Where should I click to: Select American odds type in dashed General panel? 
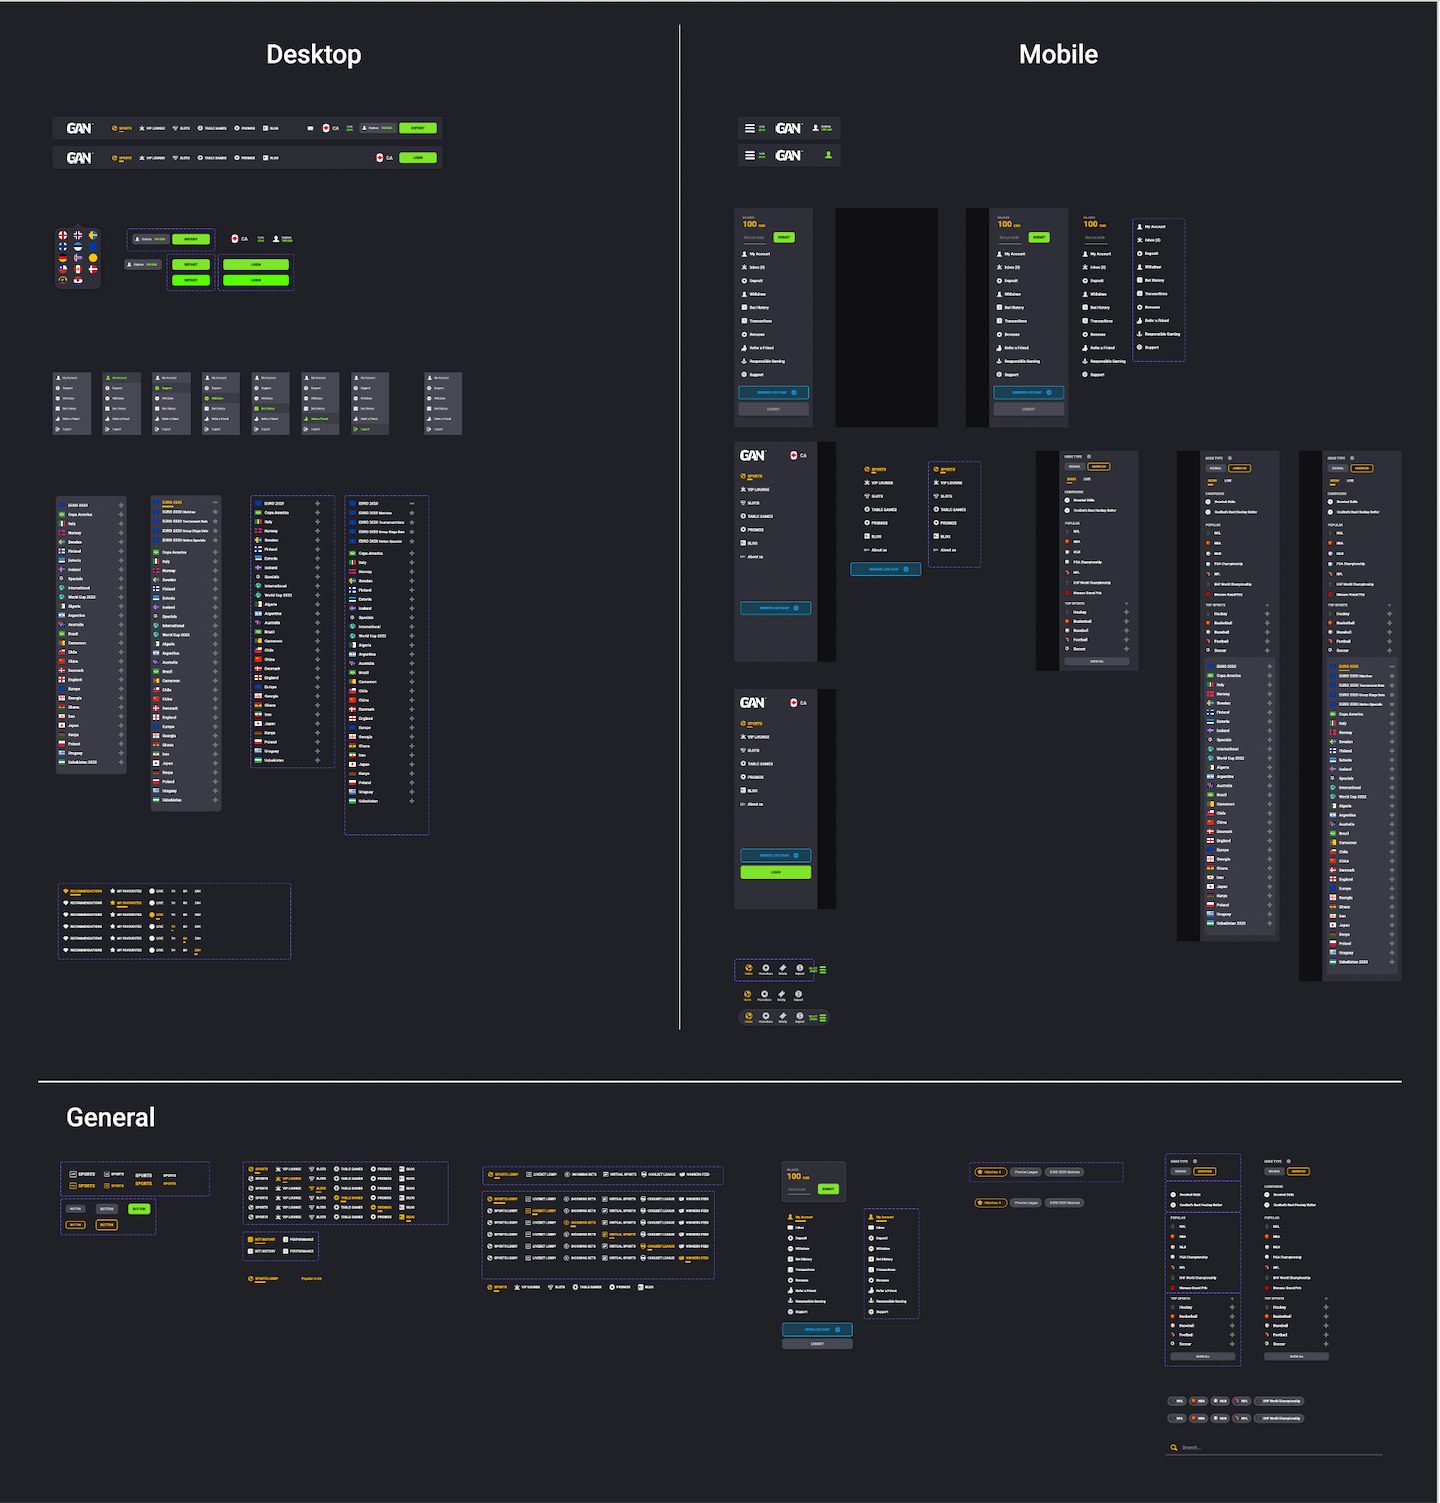click(1205, 1171)
